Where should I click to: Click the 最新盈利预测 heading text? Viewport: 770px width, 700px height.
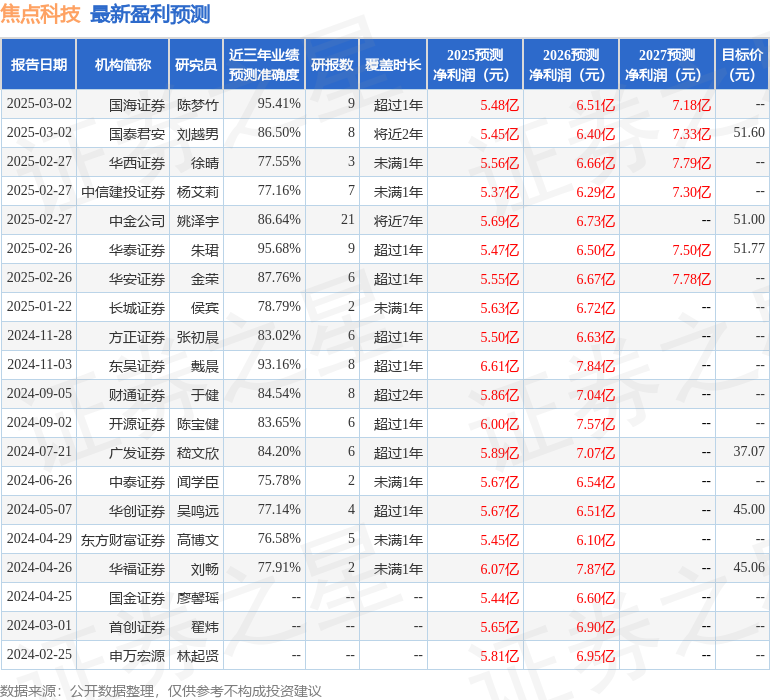[x=150, y=14]
